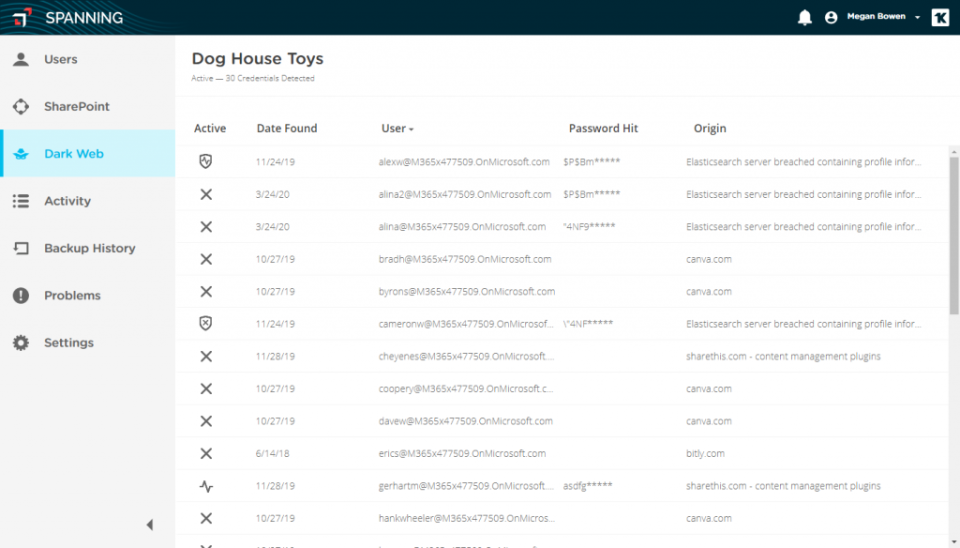Click the scrollbar down arrow
The image size is (960, 548).
954,543
